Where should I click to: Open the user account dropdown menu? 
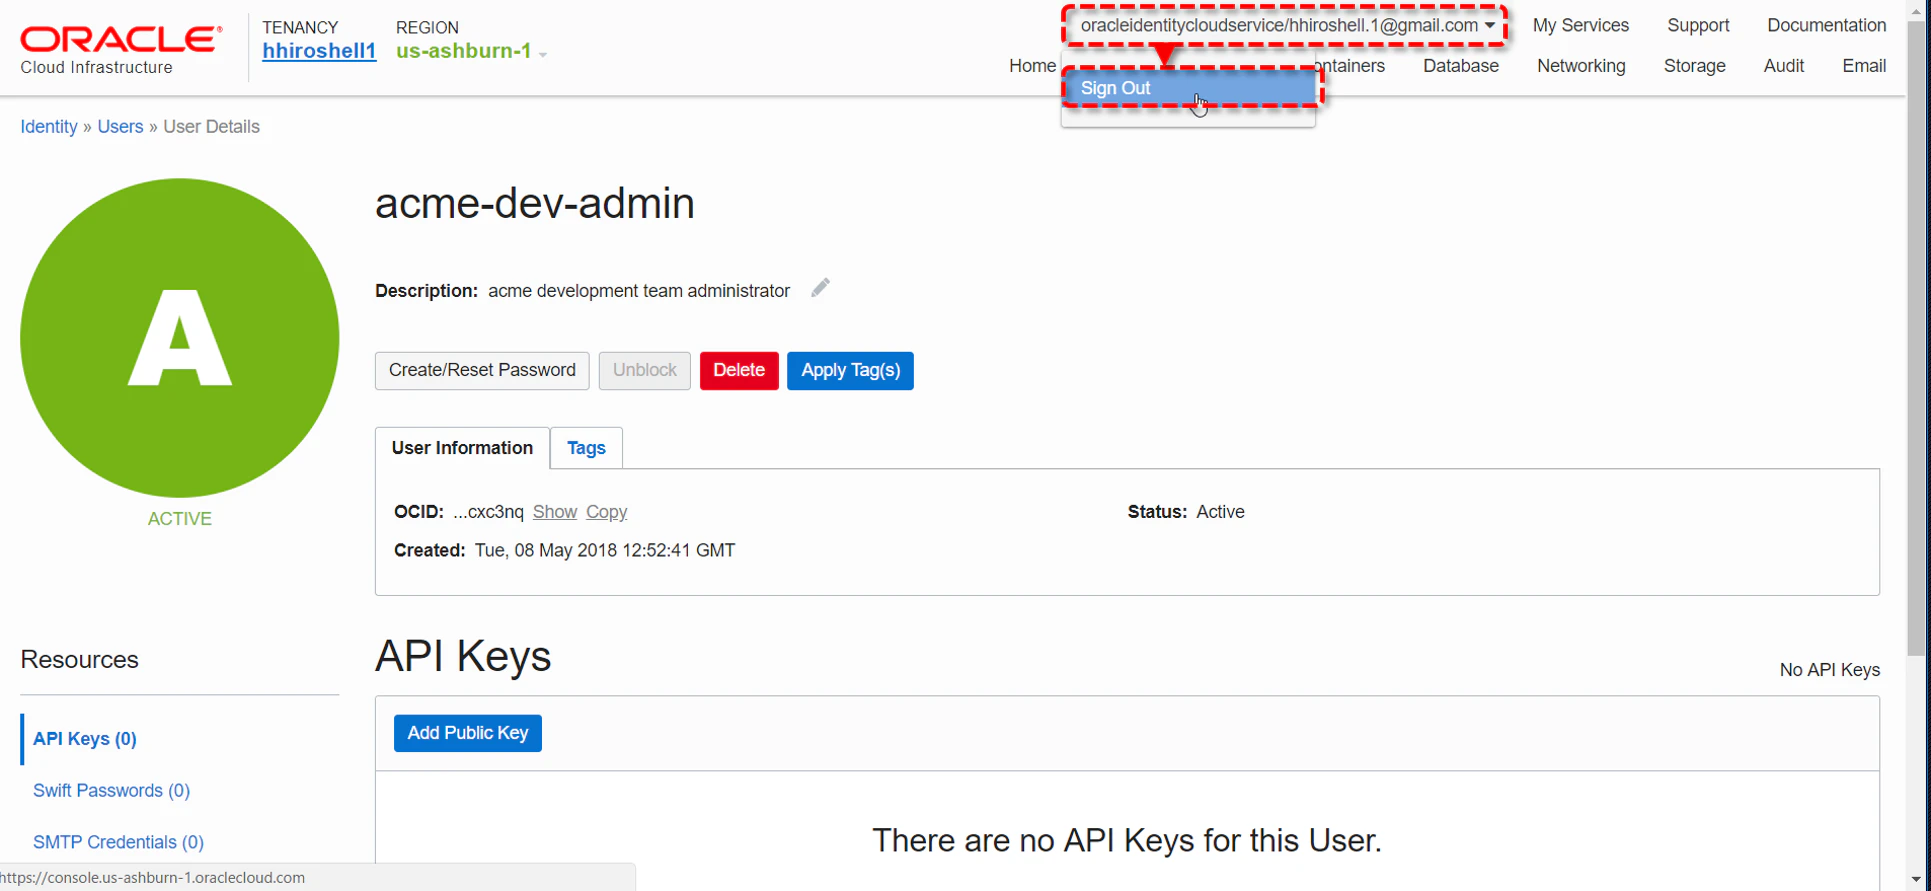click(x=1286, y=26)
